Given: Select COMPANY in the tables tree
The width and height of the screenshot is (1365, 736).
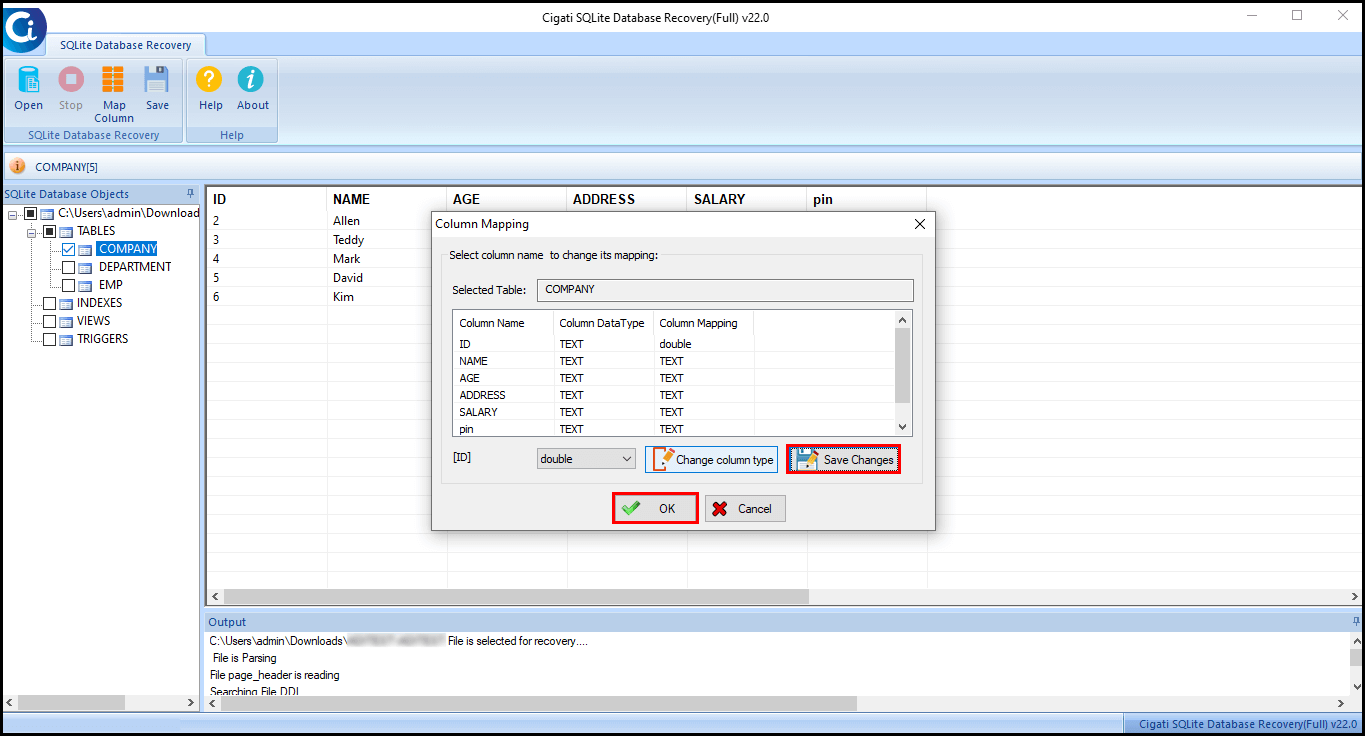Looking at the screenshot, I should pyautogui.click(x=127, y=249).
